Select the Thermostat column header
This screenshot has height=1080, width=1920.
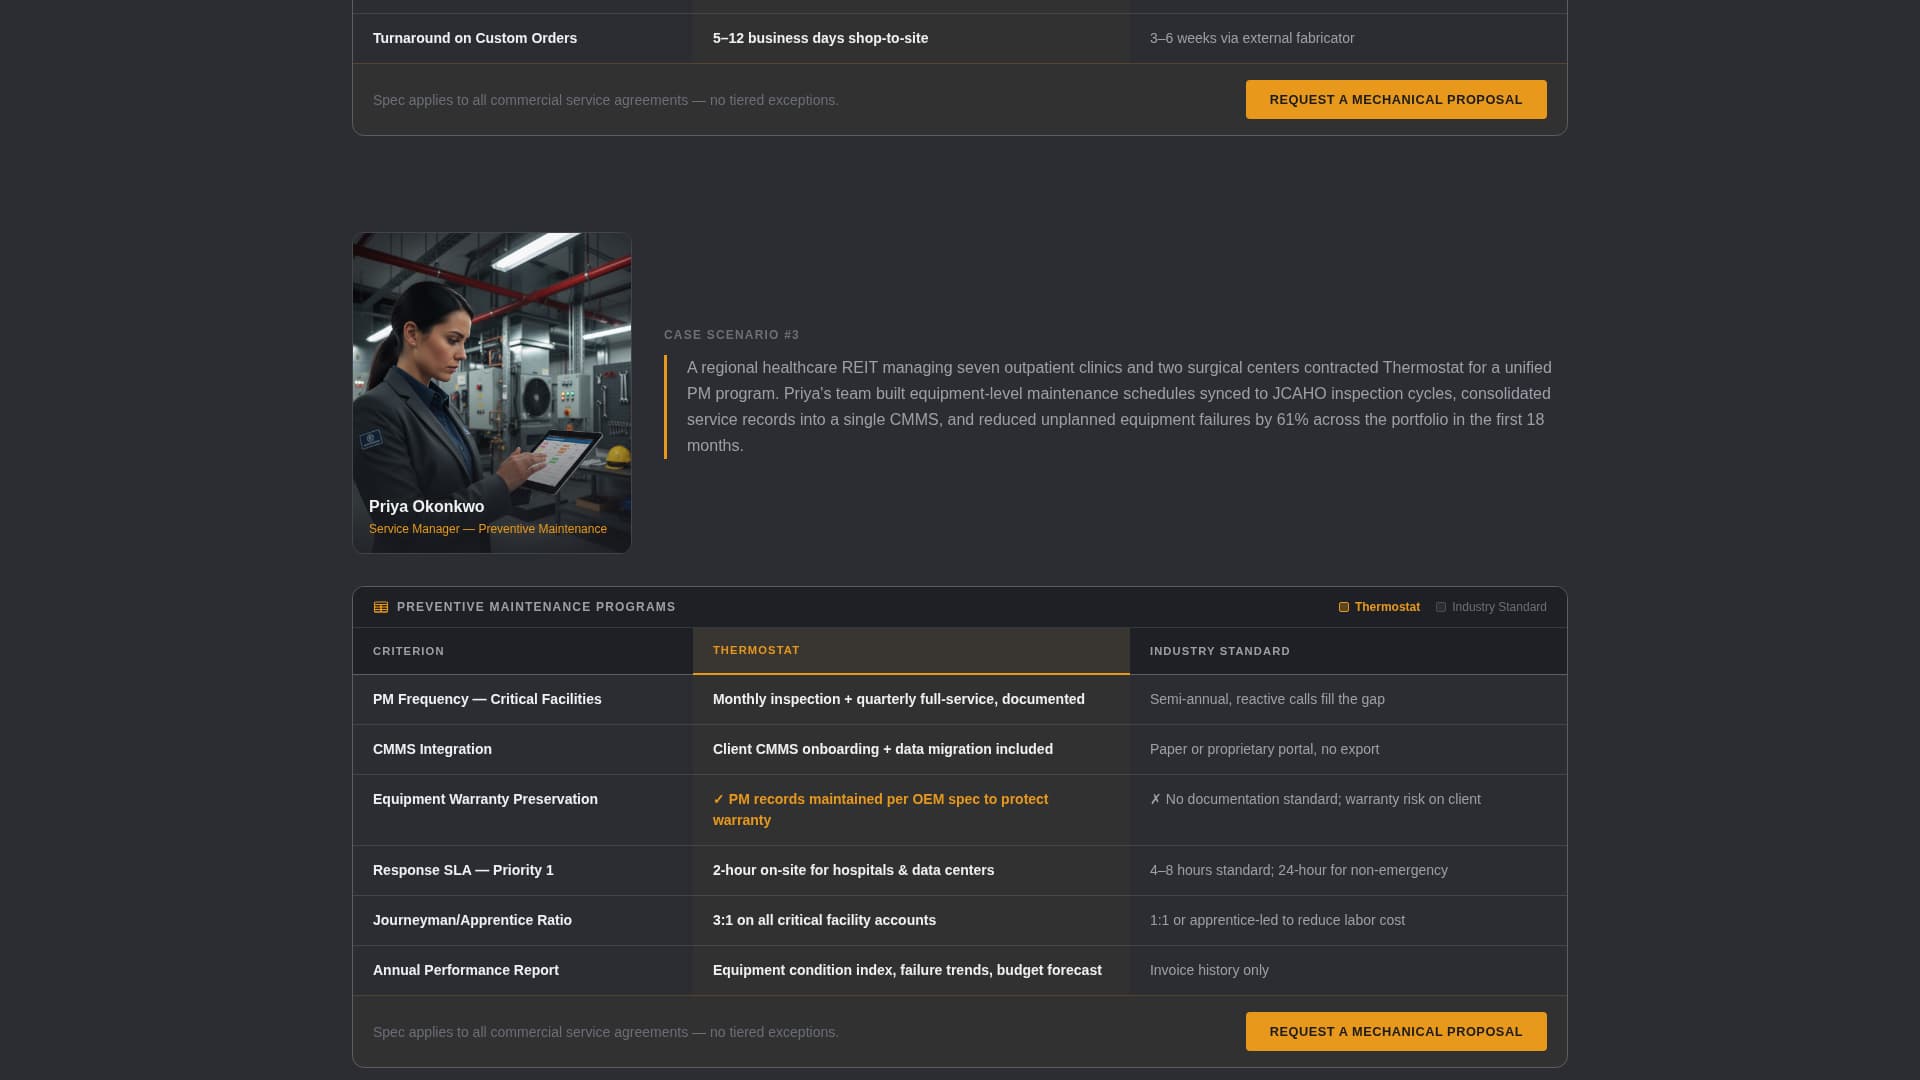[x=911, y=650]
